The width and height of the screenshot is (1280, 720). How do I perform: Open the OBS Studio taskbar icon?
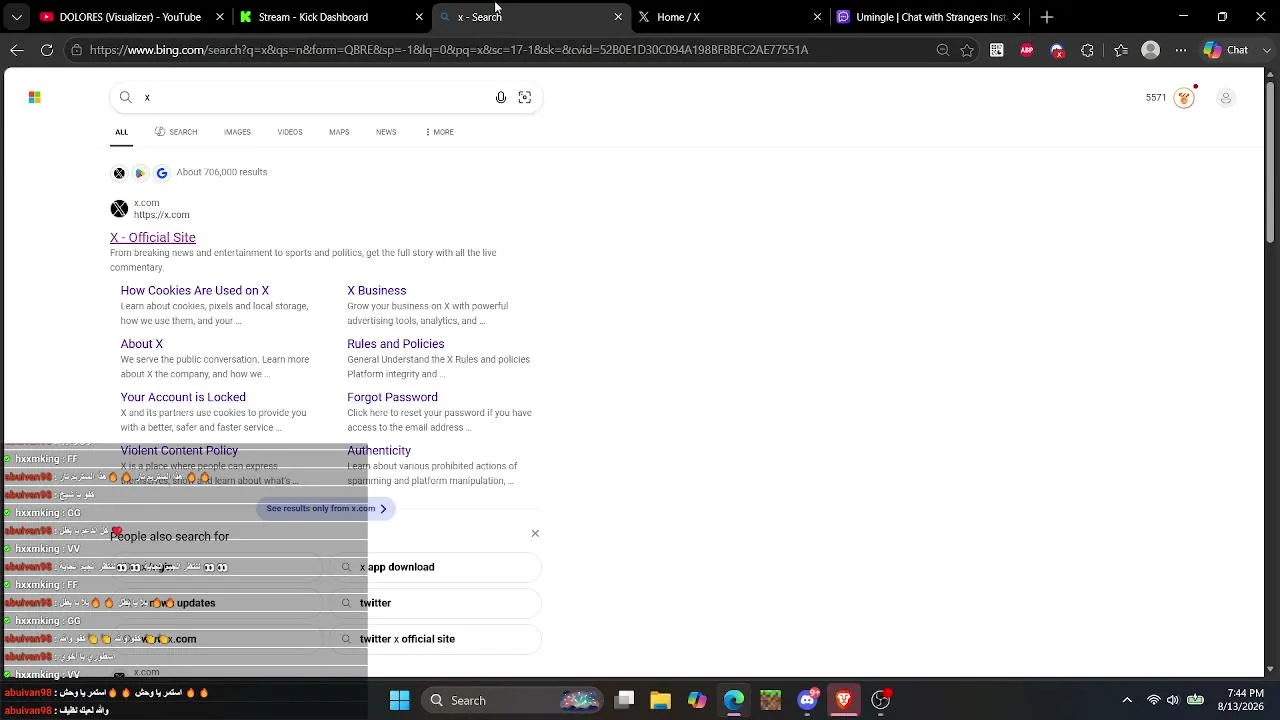tap(881, 700)
